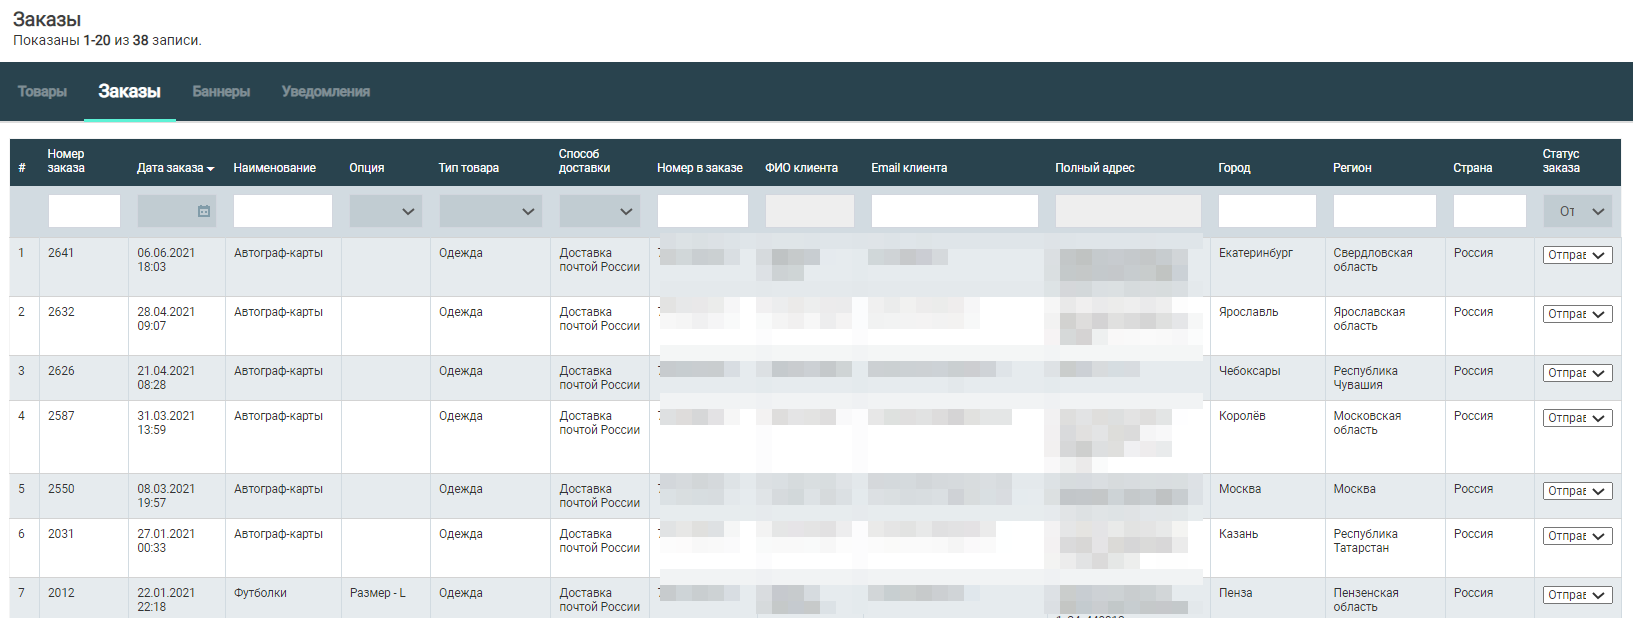The height and width of the screenshot is (618, 1633).
Task: Sort by Email клиента column header
Action: (908, 168)
